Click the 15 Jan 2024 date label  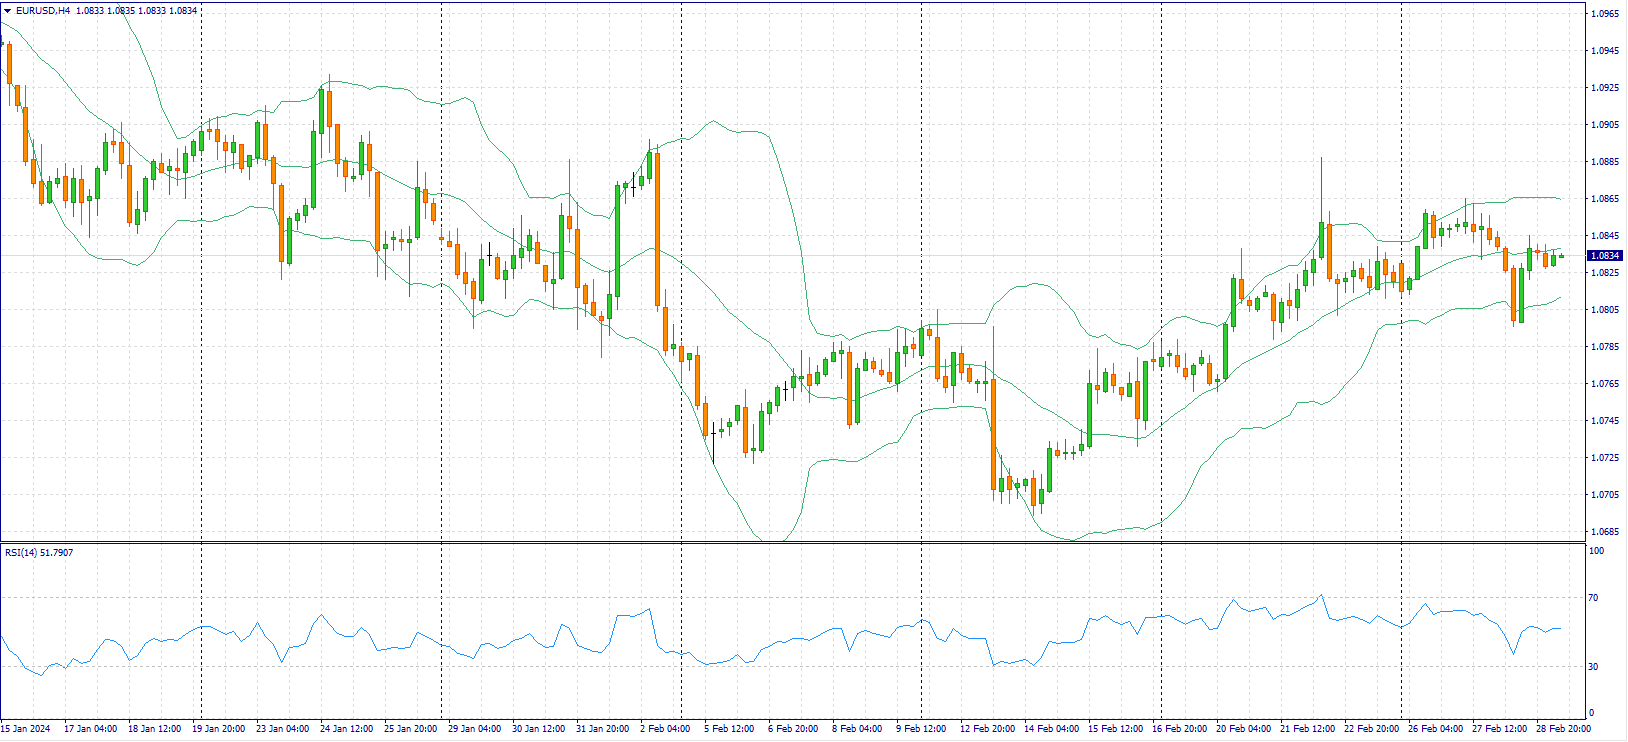click(x=26, y=729)
